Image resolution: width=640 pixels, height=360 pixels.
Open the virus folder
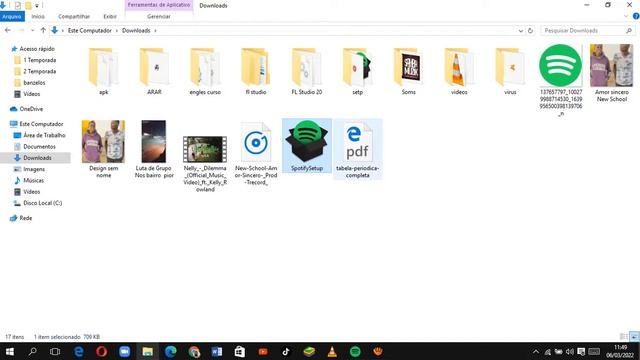click(510, 71)
